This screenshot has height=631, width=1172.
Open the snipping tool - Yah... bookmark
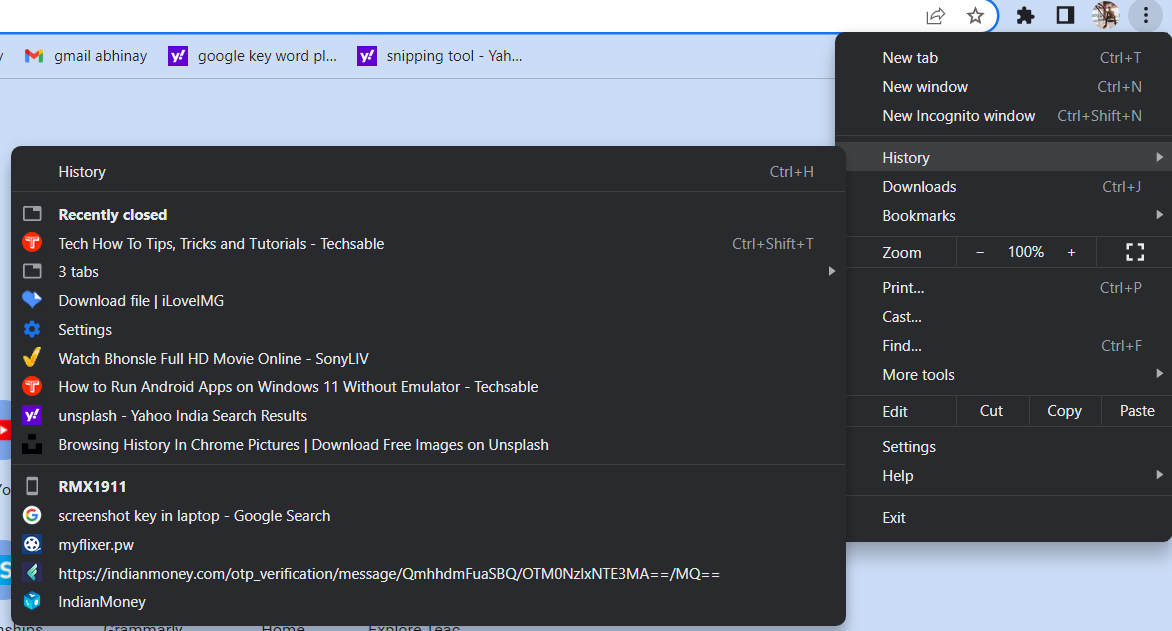[x=441, y=56]
